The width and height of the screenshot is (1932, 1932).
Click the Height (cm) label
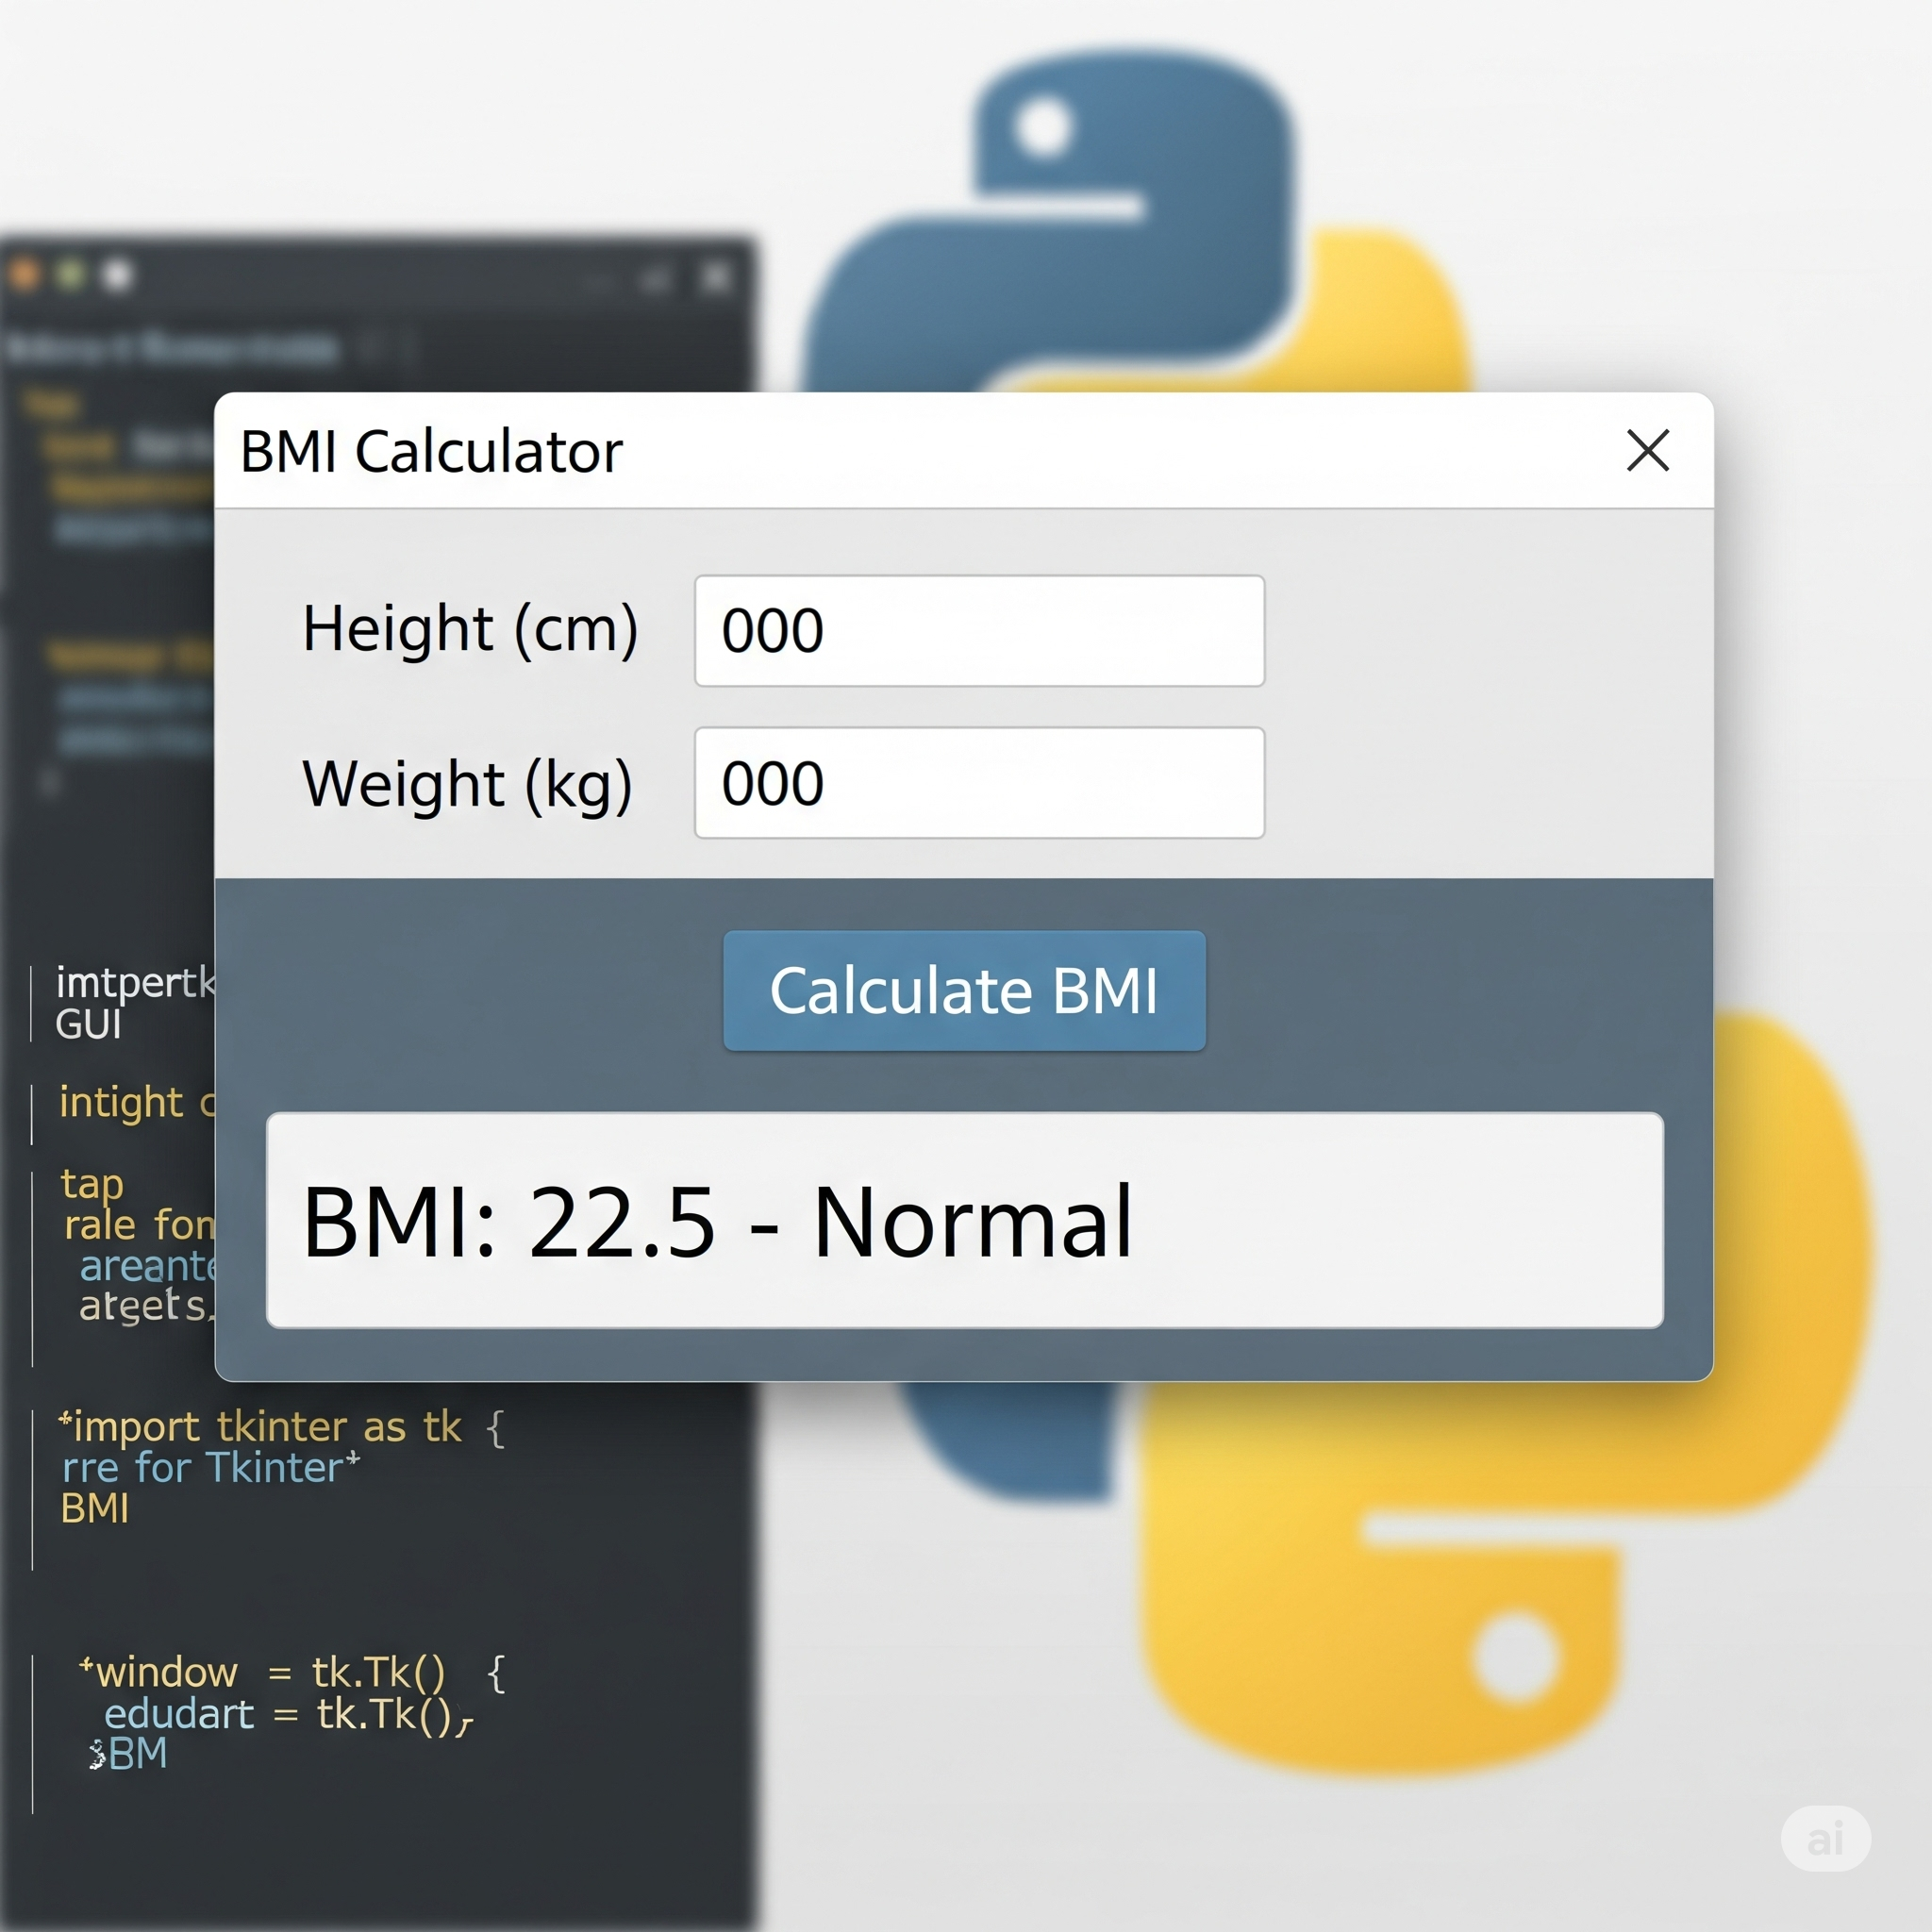[470, 629]
